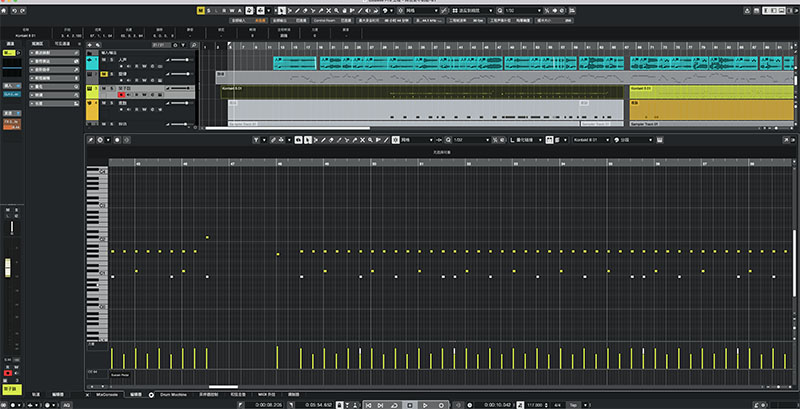Screen dimensions: 800x409
Task: Open Key Editor length quantize 量化链接 dropdown
Action: pos(526,140)
